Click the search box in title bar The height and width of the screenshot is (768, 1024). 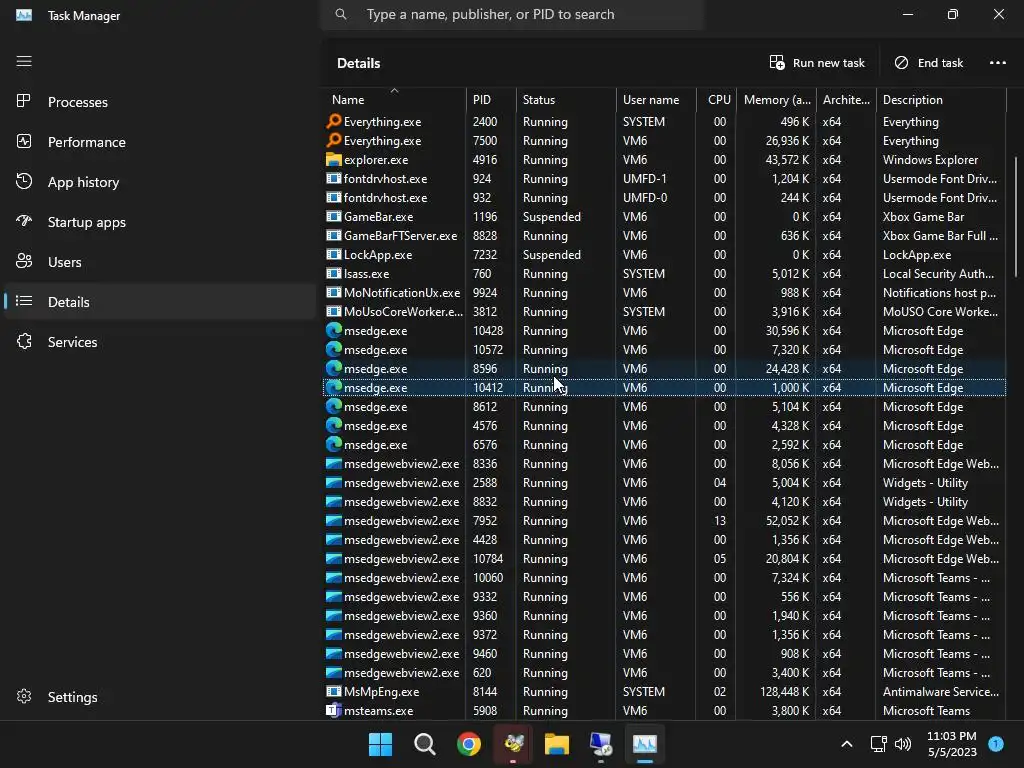[512, 14]
